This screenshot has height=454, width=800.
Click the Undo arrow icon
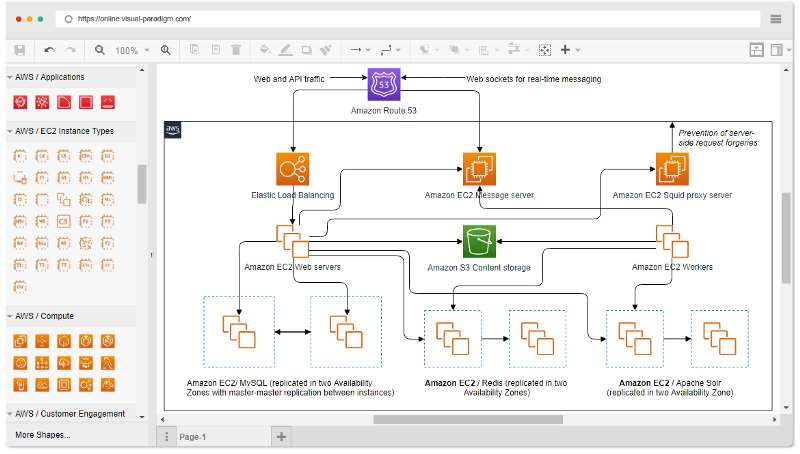point(49,50)
